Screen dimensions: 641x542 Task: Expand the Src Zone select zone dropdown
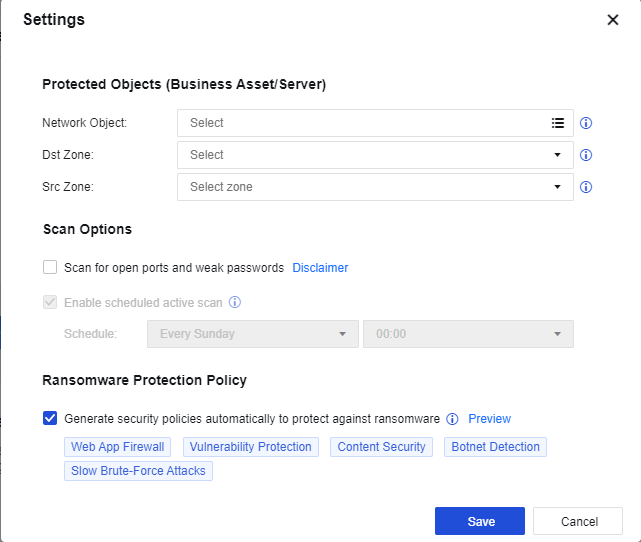[x=375, y=187]
